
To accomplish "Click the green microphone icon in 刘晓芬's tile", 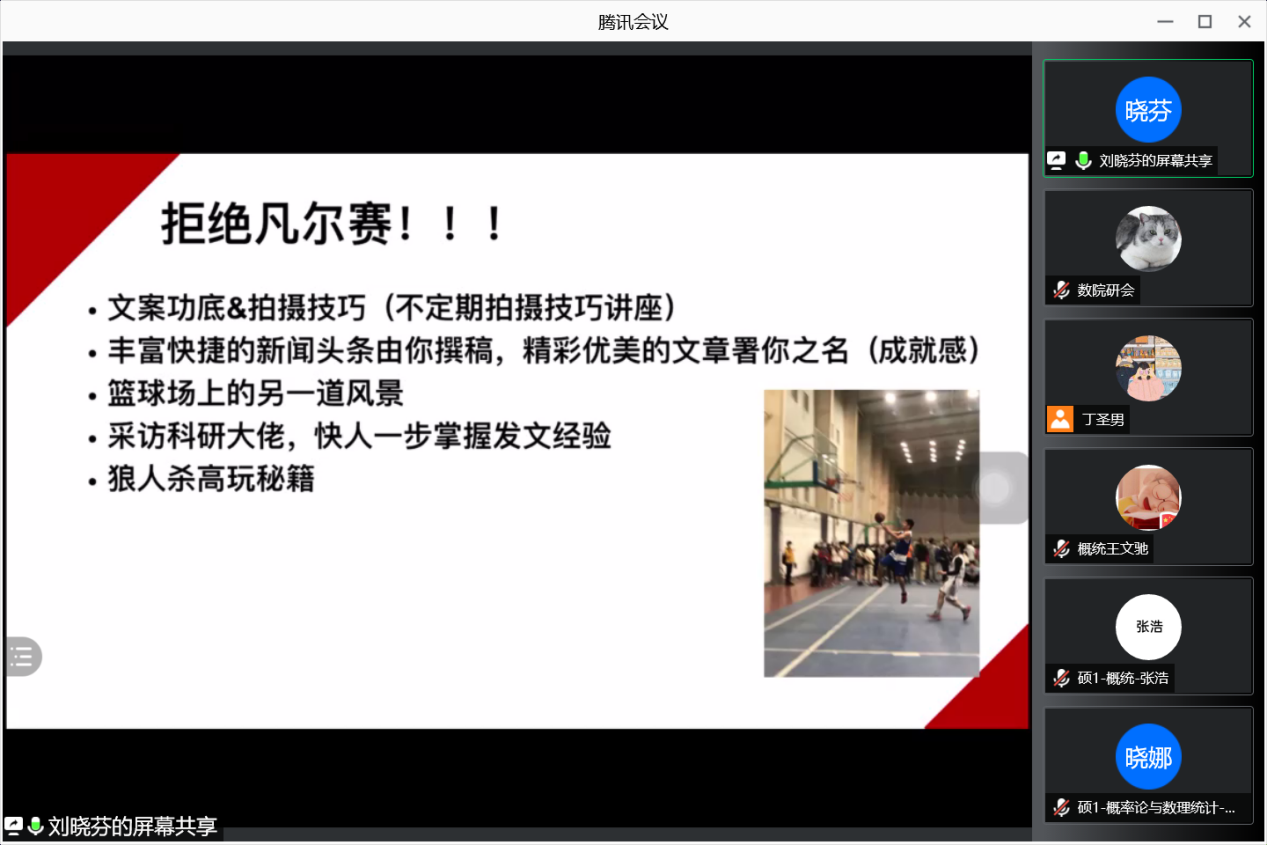I will (x=1083, y=160).
